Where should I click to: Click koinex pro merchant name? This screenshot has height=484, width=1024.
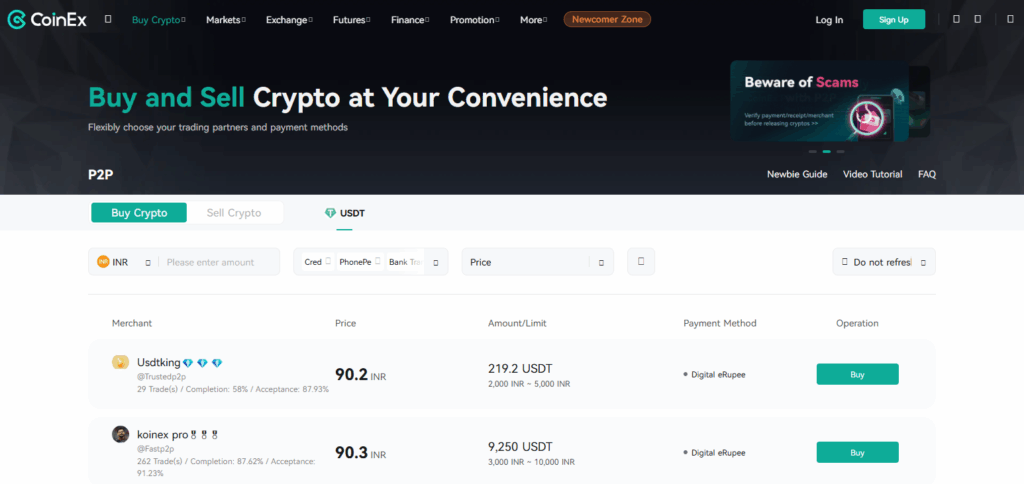[x=162, y=434]
